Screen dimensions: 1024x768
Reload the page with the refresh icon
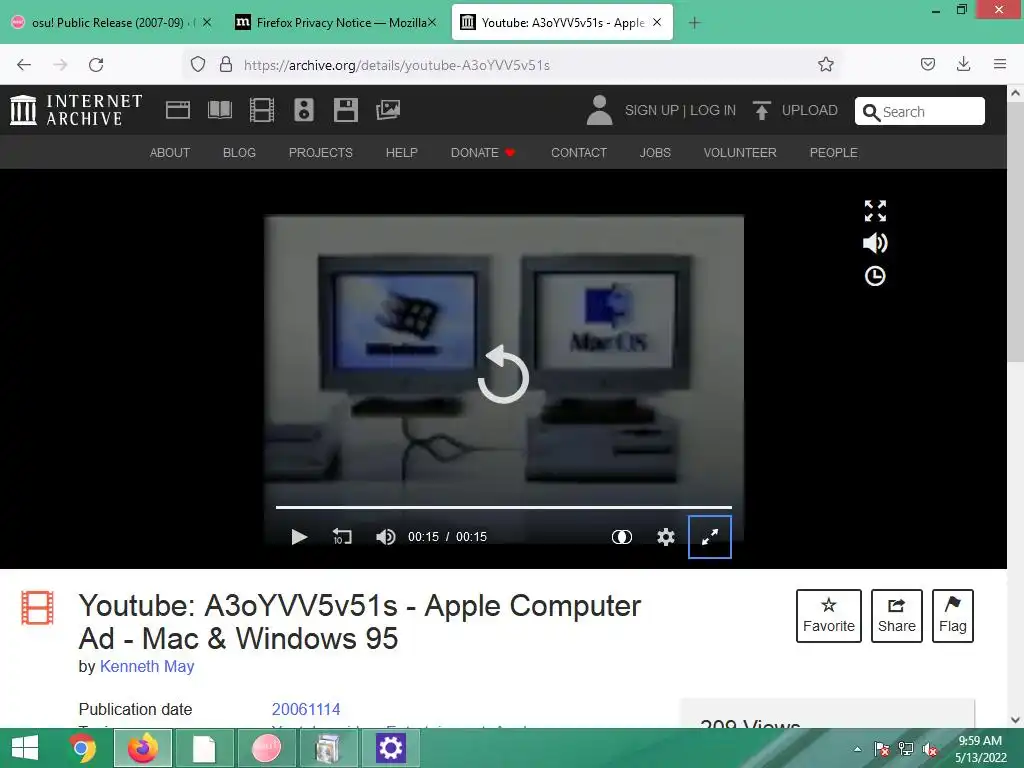coord(96,65)
